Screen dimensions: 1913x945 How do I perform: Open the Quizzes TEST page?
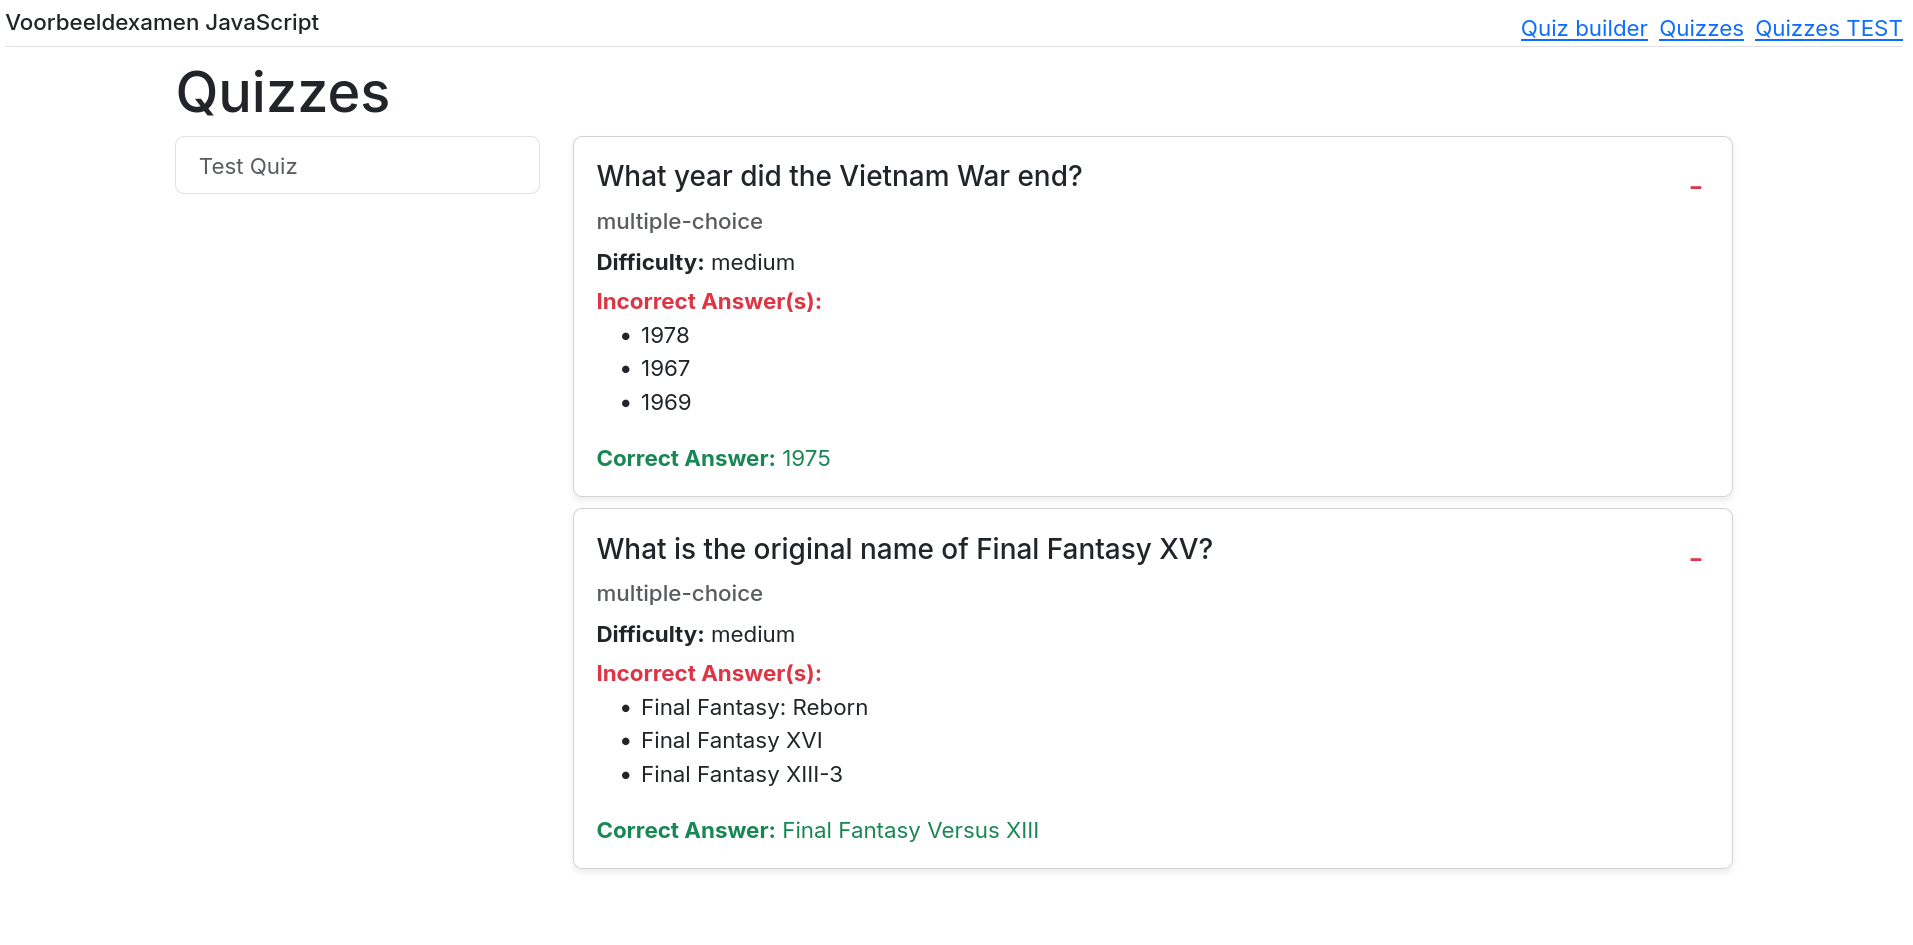pos(1828,29)
